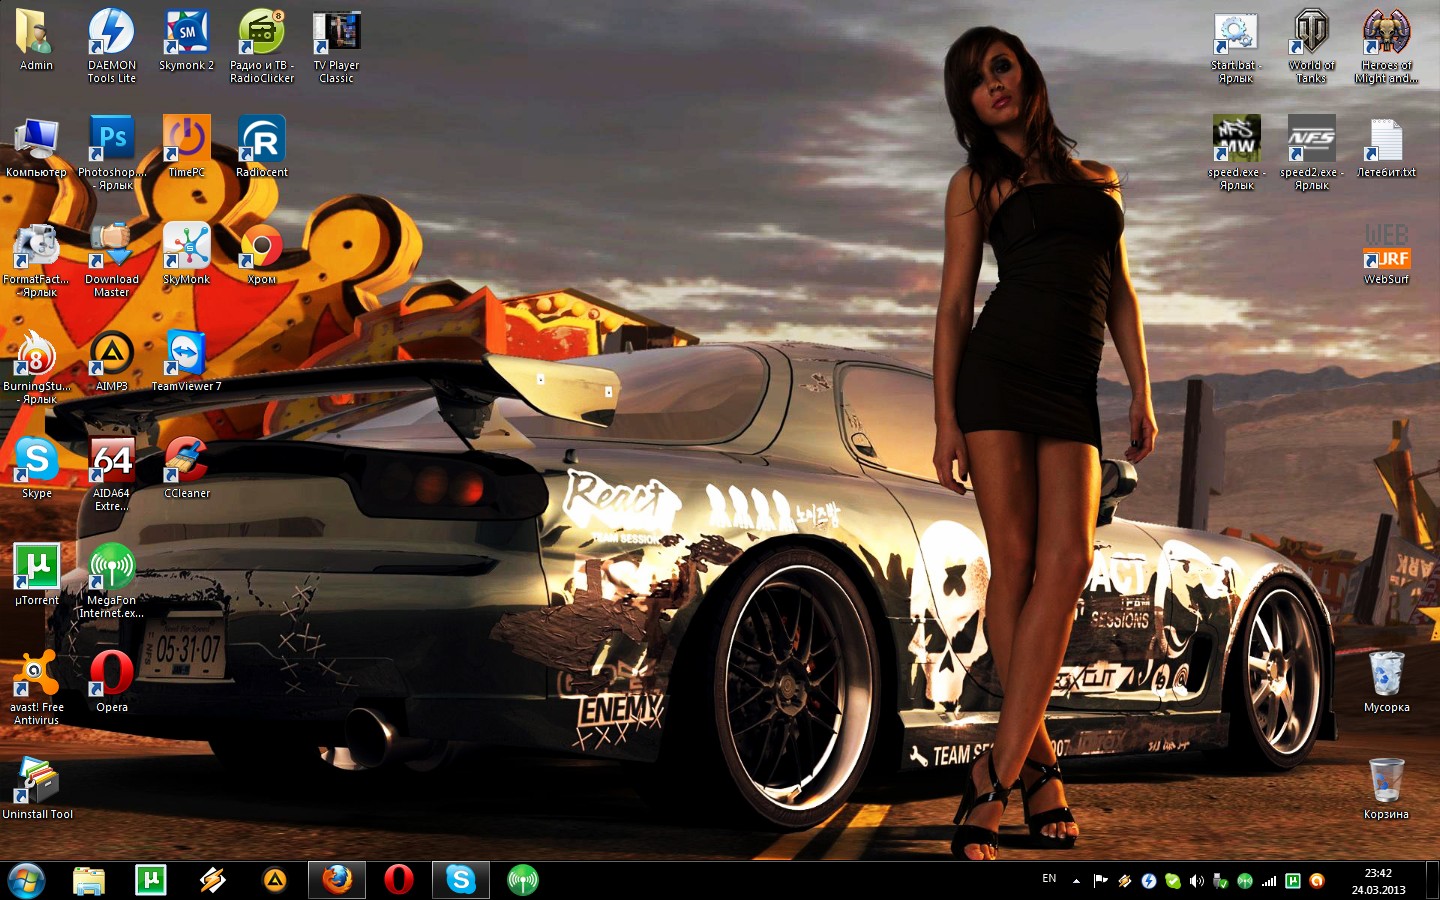Select the Radiocent desktop icon
The width and height of the screenshot is (1440, 900).
(262, 148)
